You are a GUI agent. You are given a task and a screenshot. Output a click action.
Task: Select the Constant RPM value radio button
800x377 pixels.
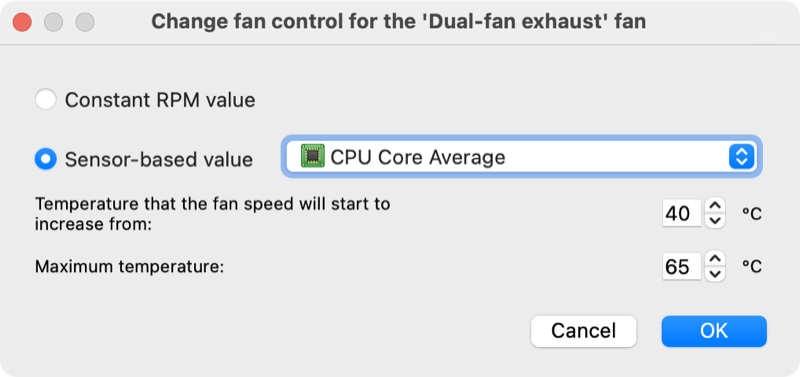45,100
